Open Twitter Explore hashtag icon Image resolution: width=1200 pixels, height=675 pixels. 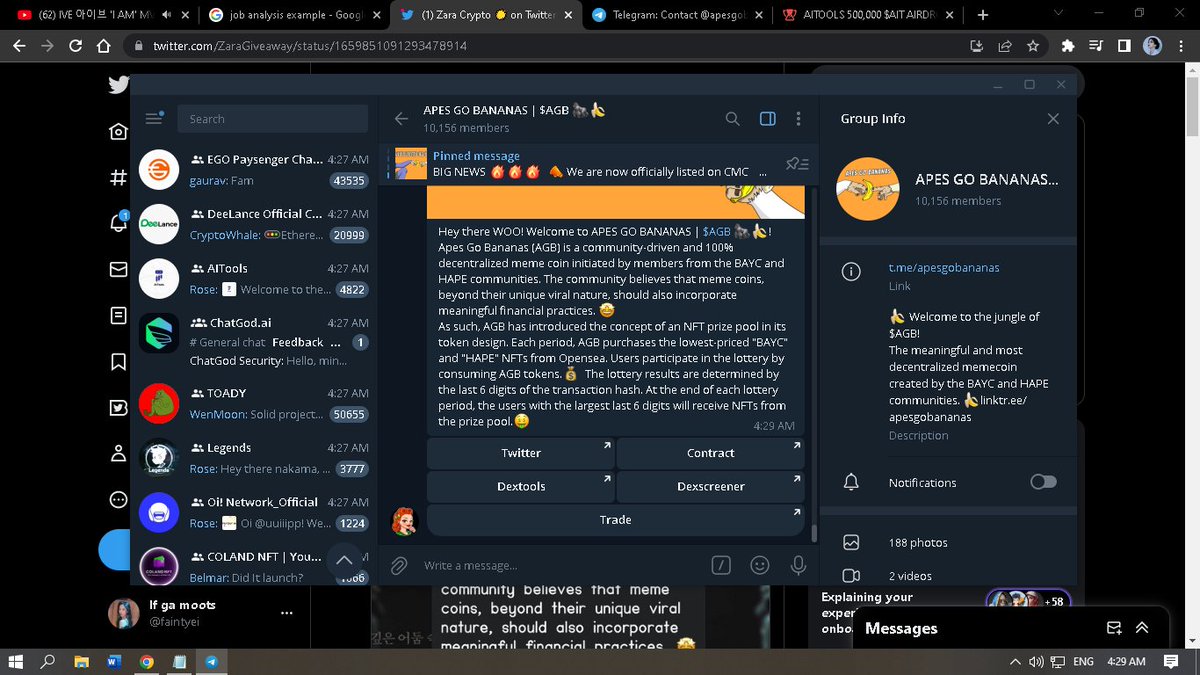point(118,178)
